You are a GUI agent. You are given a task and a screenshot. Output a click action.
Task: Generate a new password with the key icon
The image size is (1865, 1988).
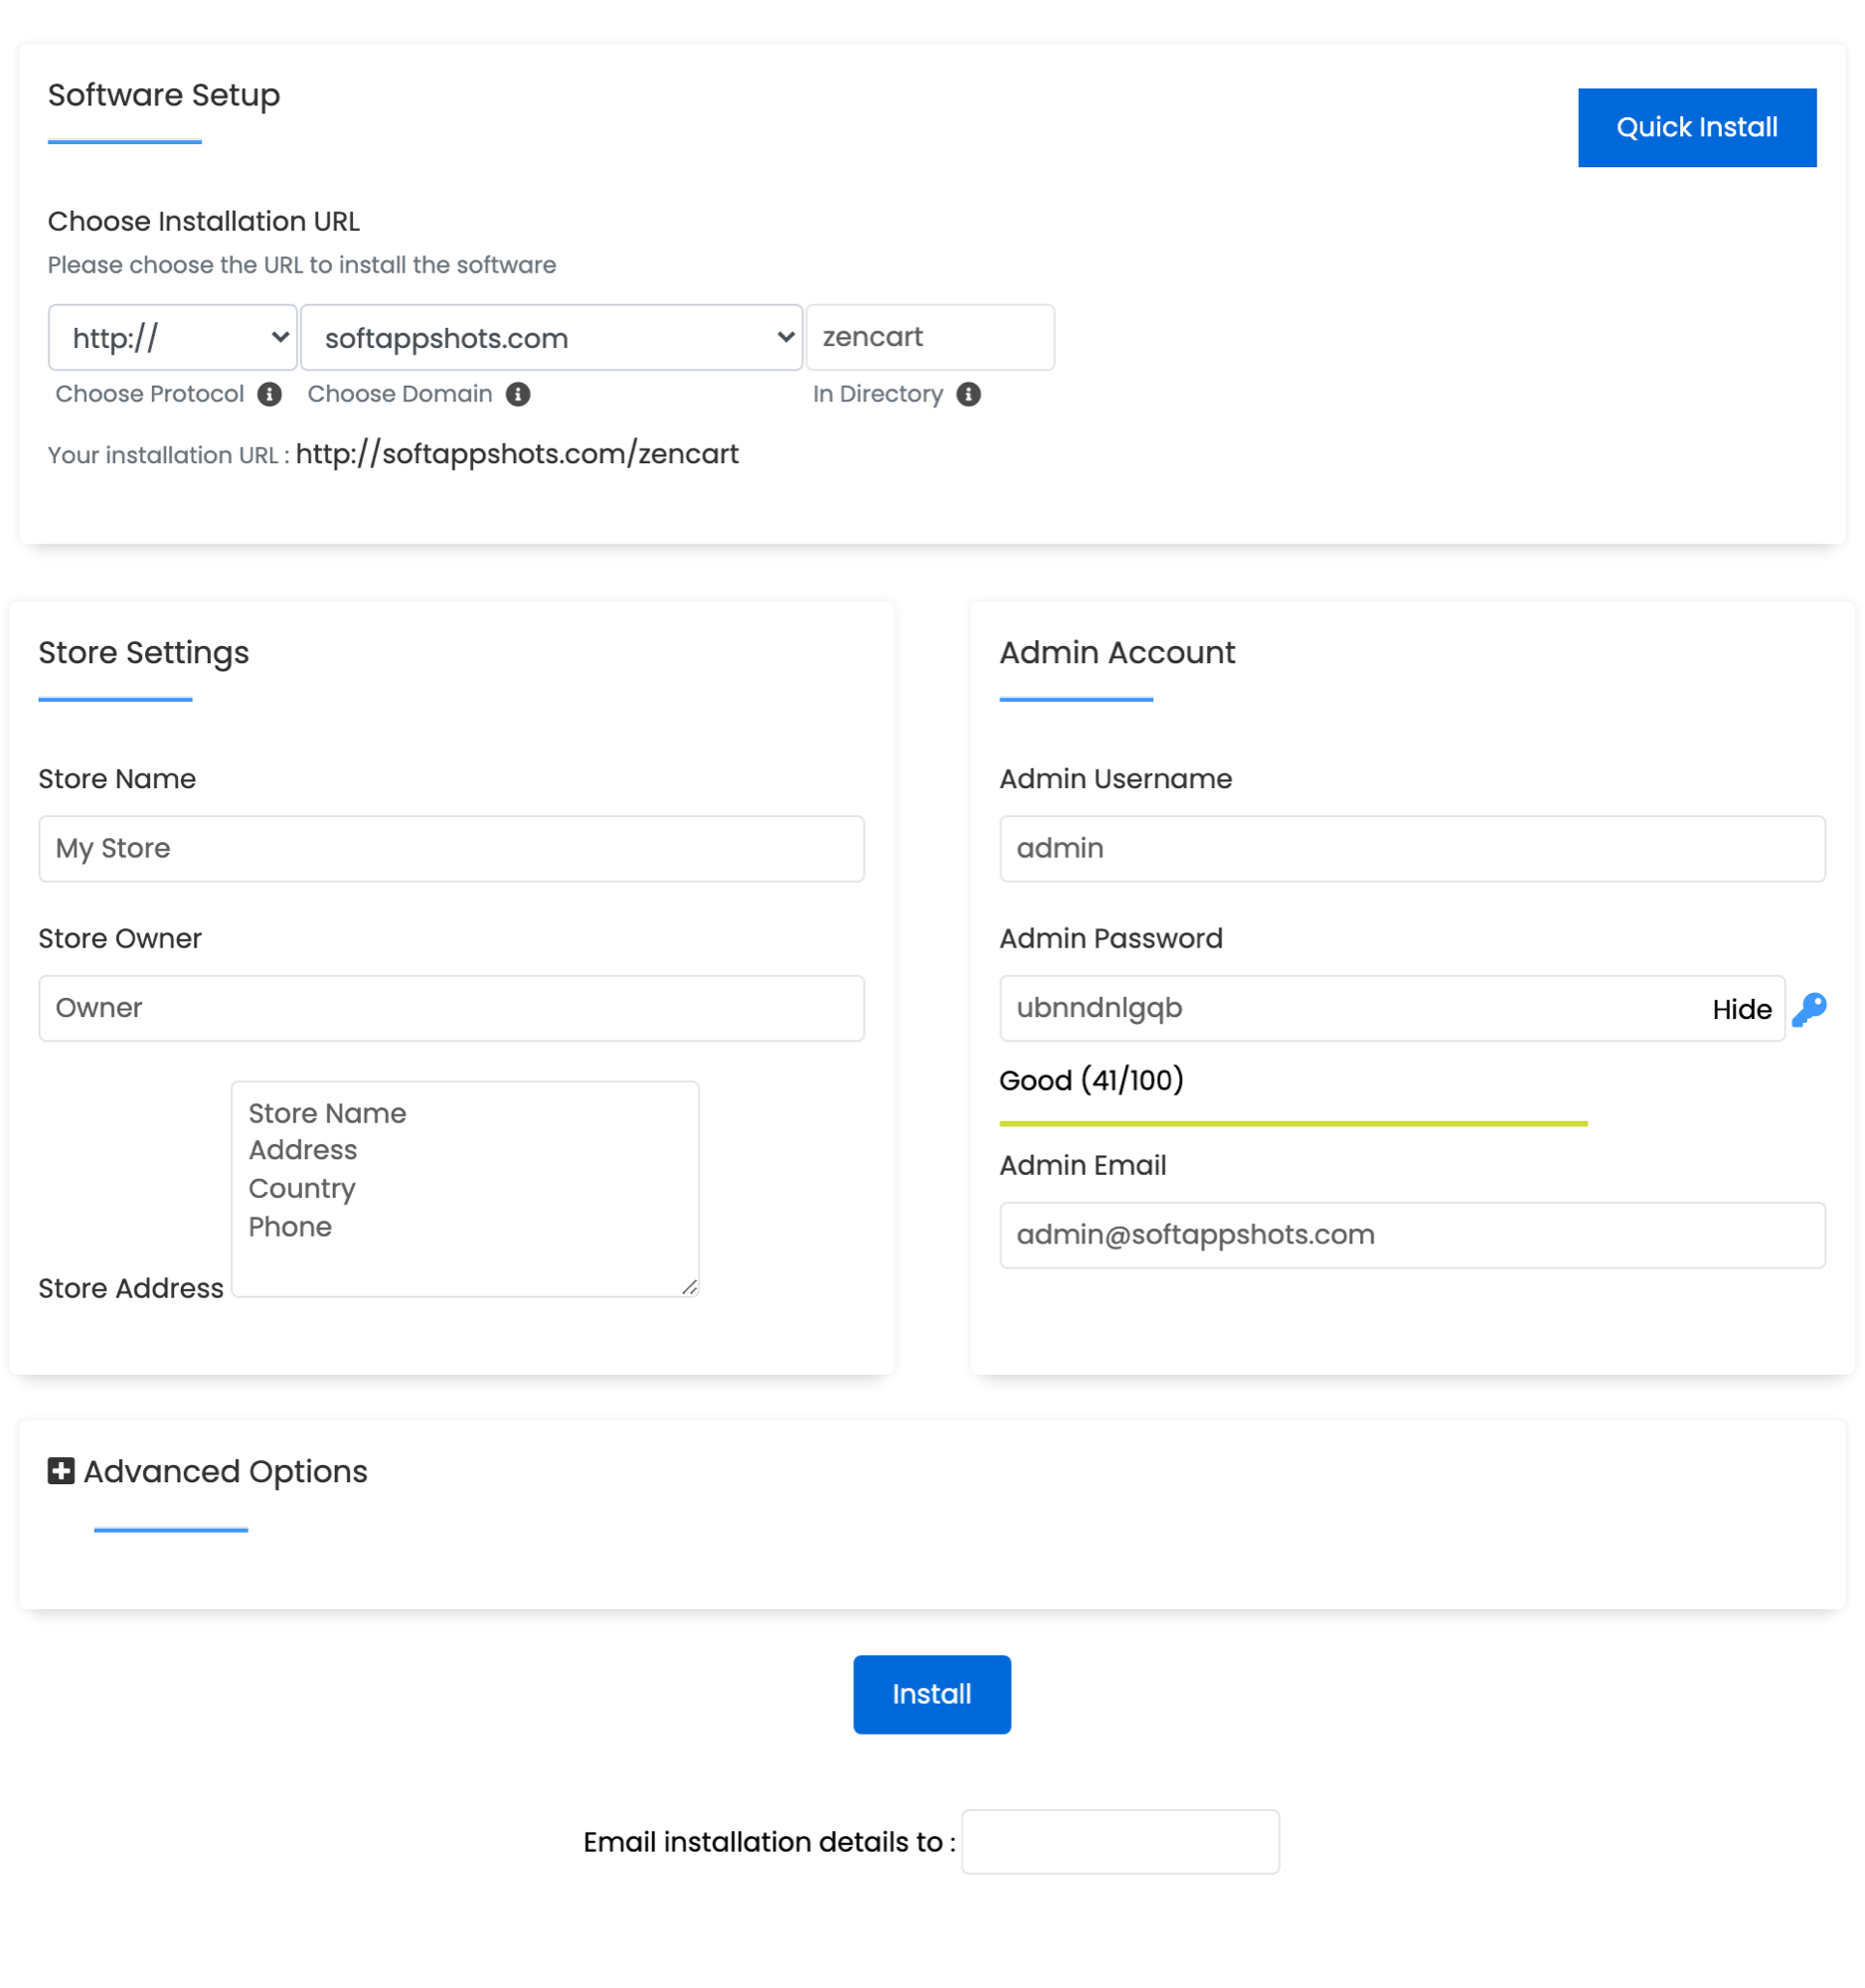[x=1810, y=1008]
